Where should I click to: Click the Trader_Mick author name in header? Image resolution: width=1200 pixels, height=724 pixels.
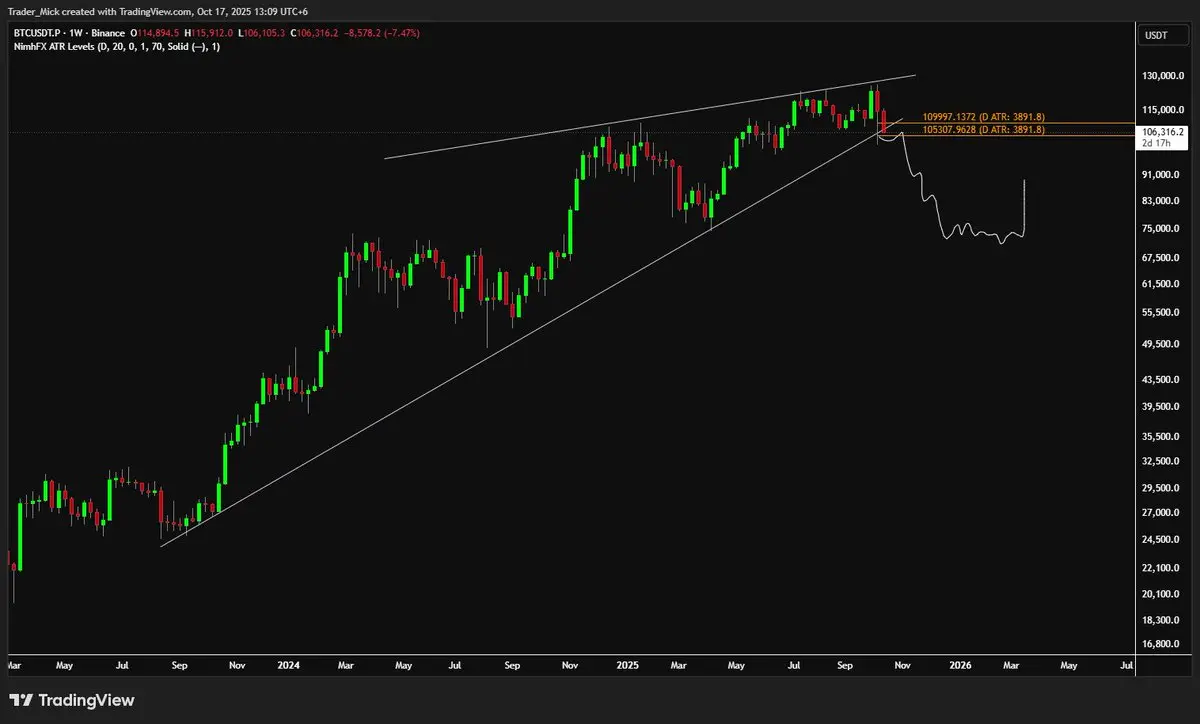36,13
